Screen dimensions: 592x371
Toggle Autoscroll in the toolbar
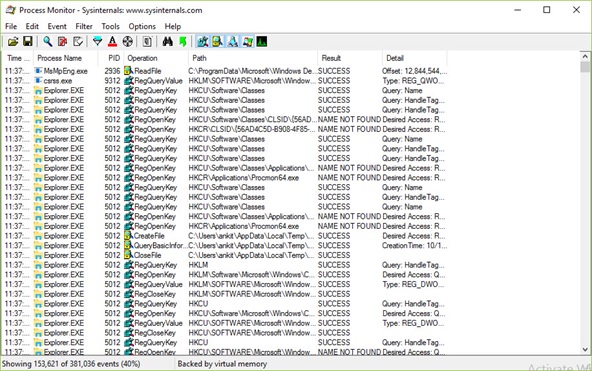pyautogui.click(x=63, y=42)
